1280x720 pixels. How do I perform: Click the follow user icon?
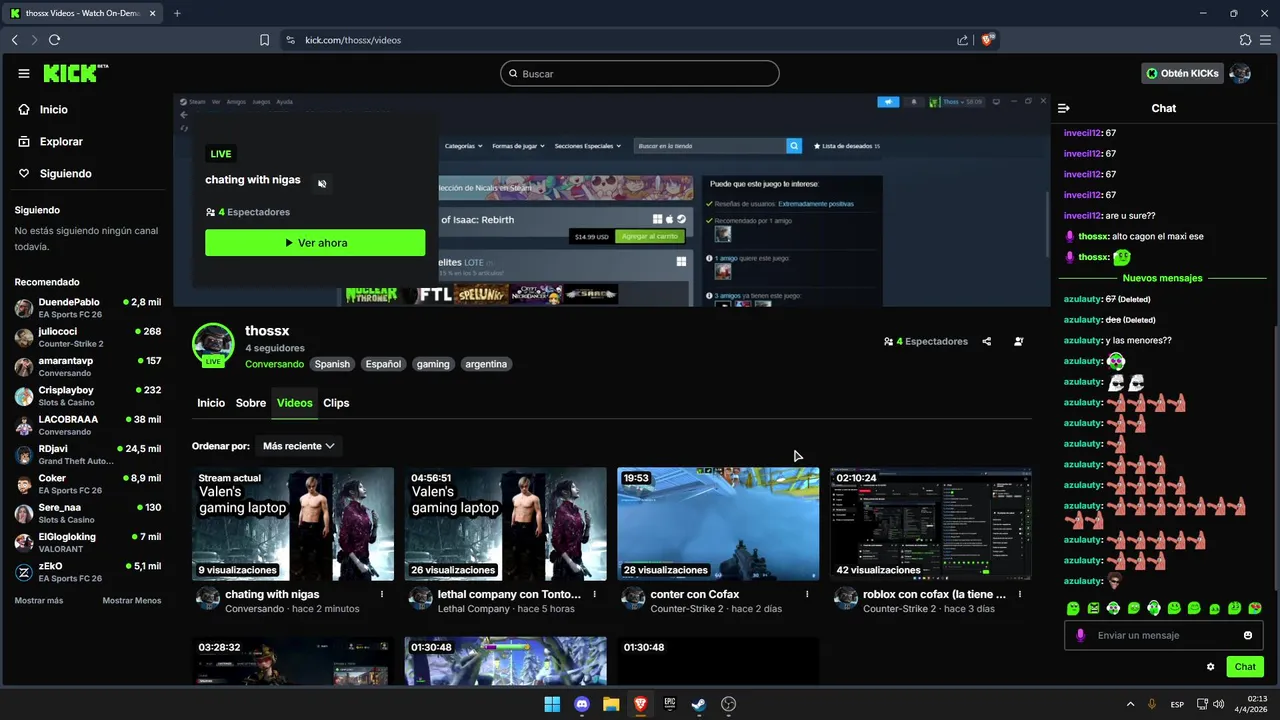coord(1019,341)
